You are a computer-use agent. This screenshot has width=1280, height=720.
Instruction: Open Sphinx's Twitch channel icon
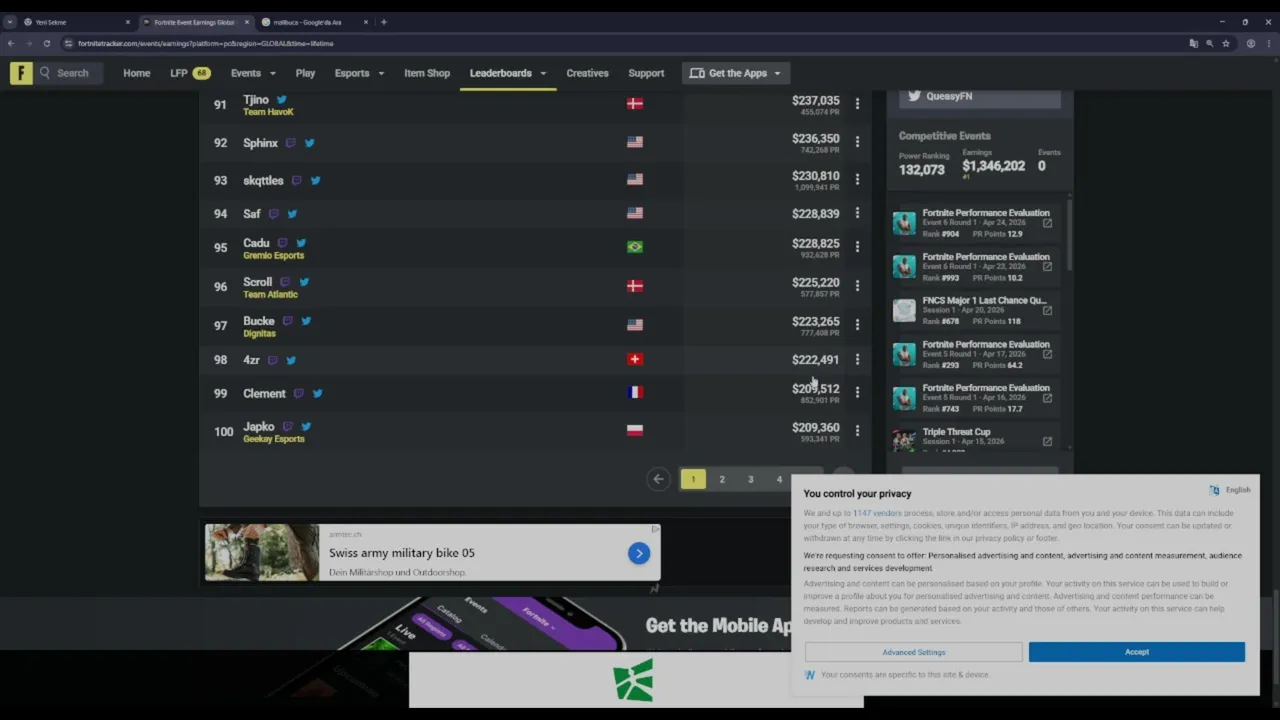click(291, 143)
